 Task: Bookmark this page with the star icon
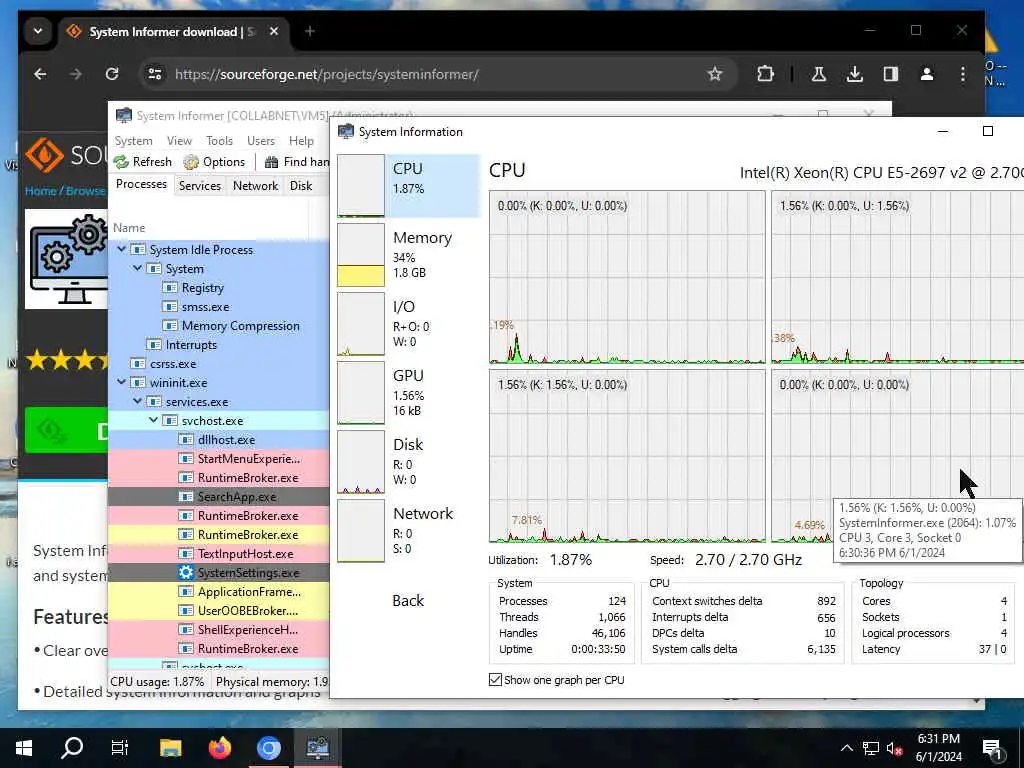pyautogui.click(x=715, y=74)
